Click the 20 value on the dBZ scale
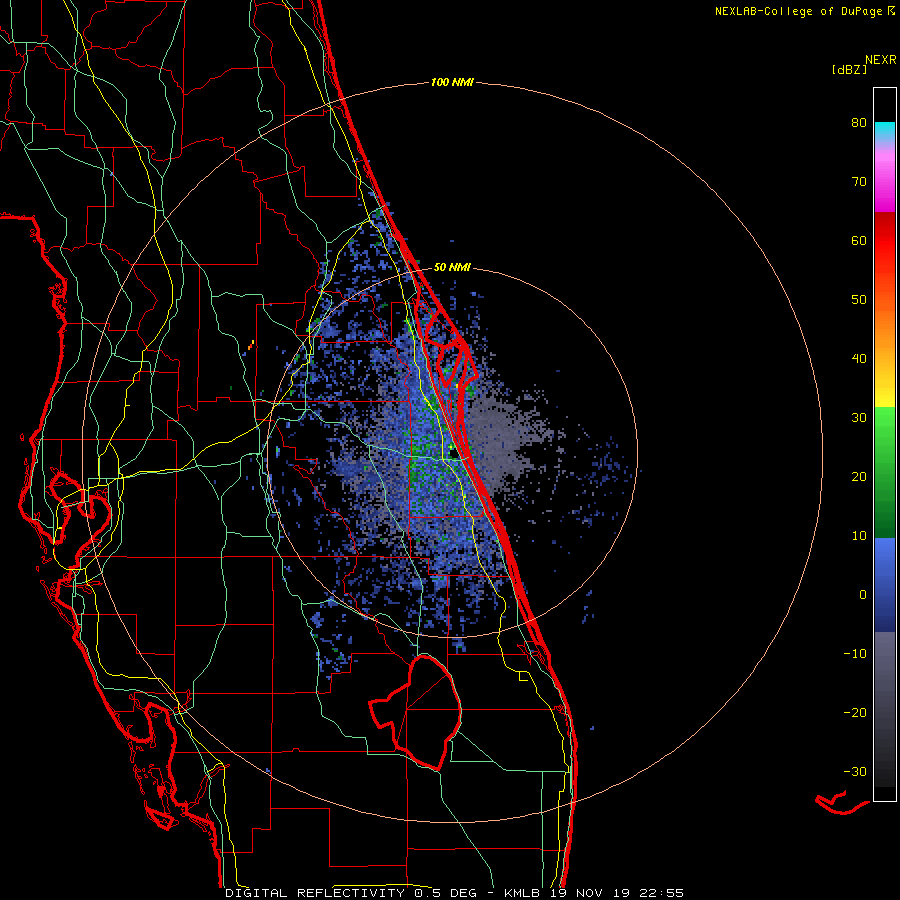 (859, 476)
